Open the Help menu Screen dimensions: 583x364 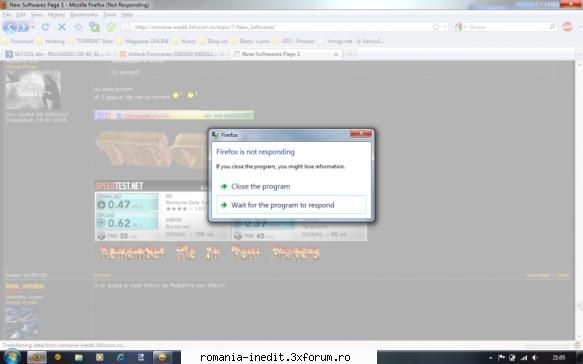127,15
